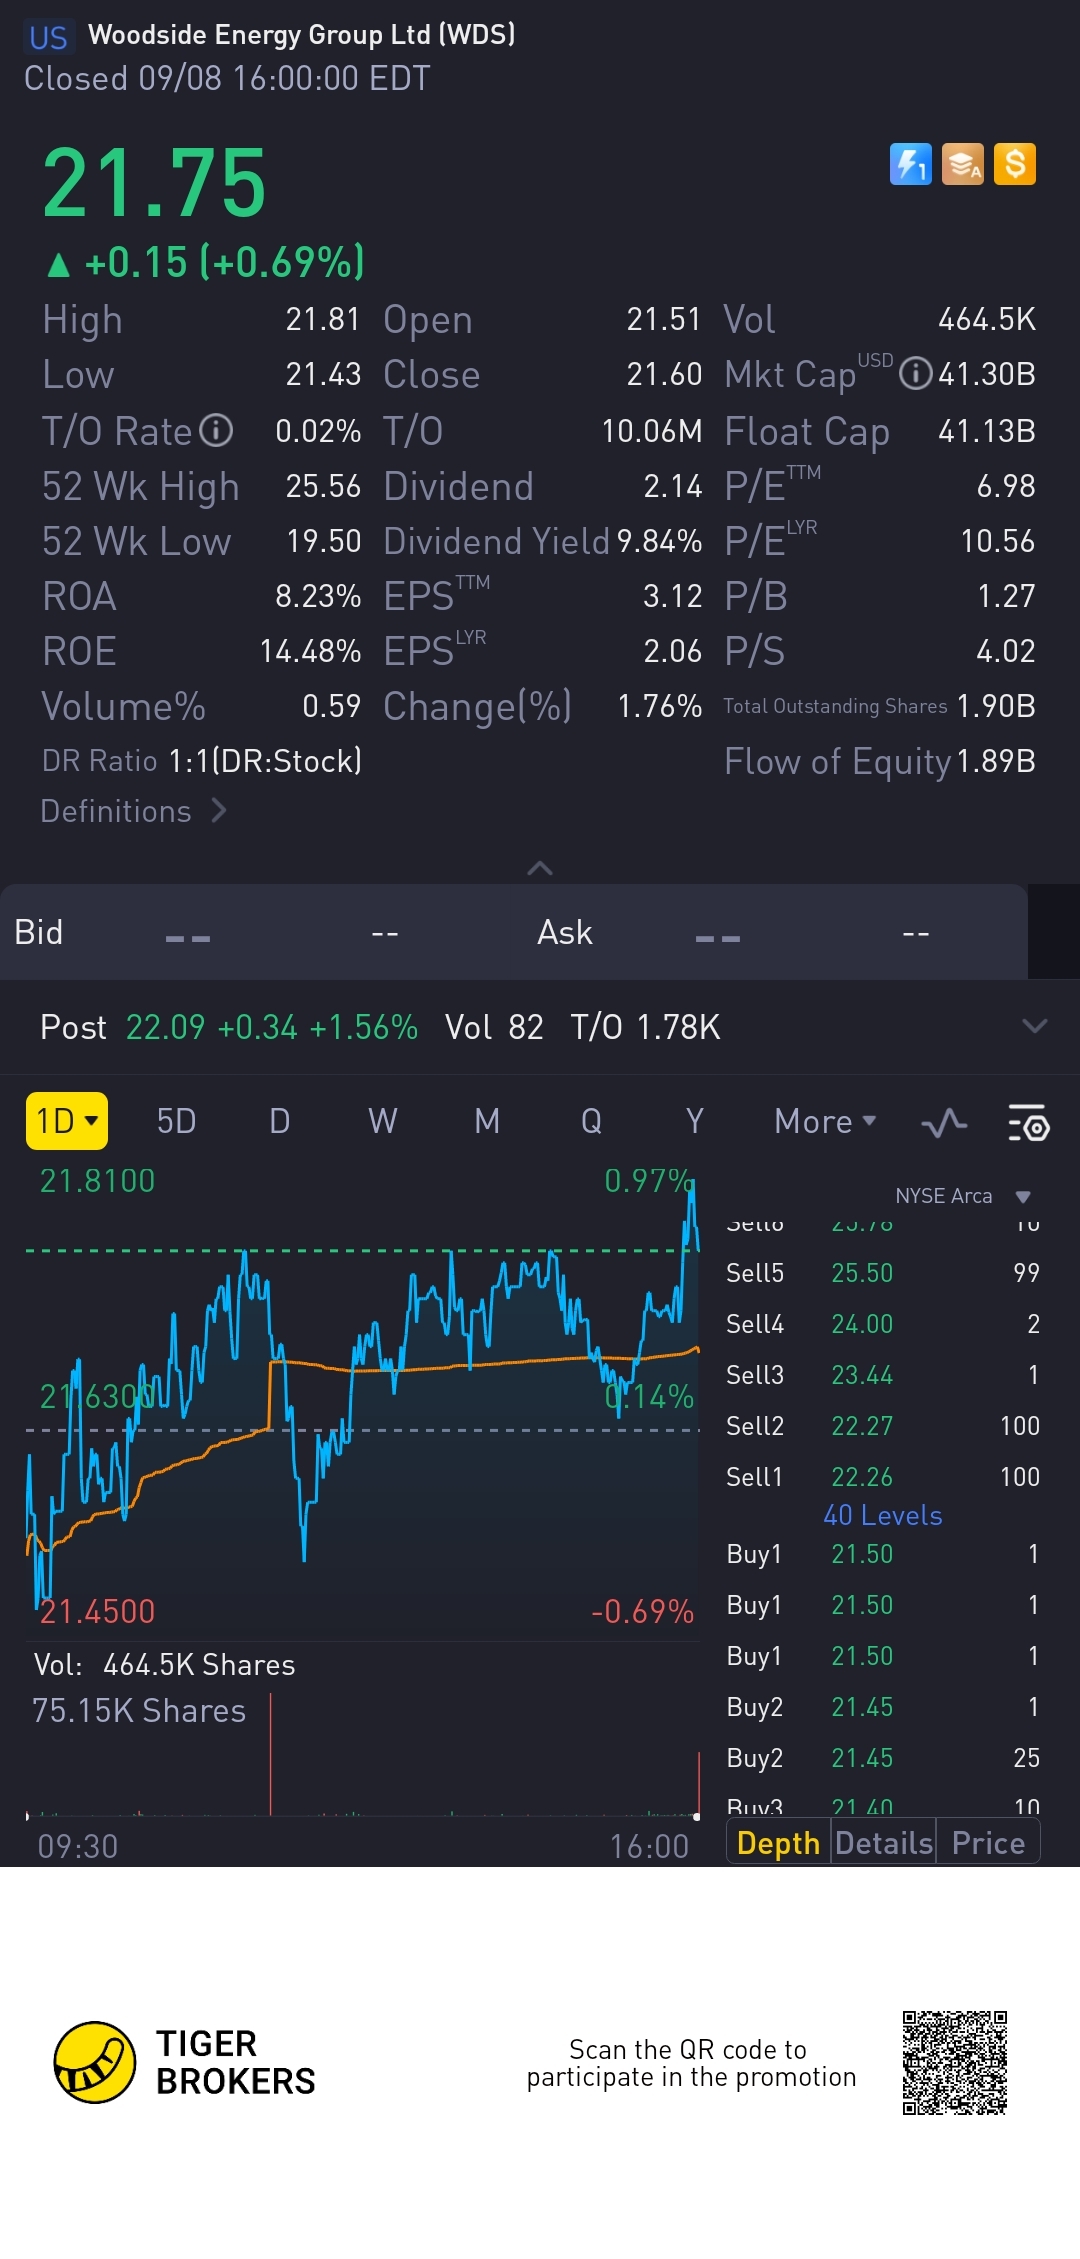Screen dimensions: 1080x2259
Task: Tap the blue lightning bolt badge
Action: (x=910, y=164)
